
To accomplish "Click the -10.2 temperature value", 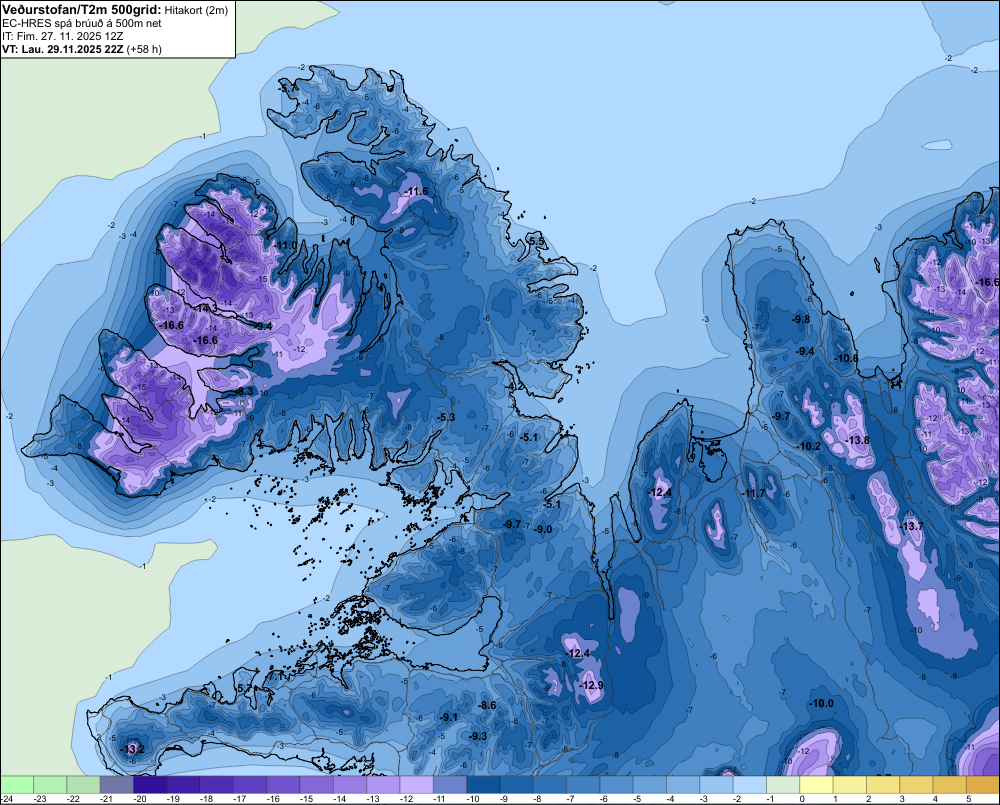I will 809,446.
